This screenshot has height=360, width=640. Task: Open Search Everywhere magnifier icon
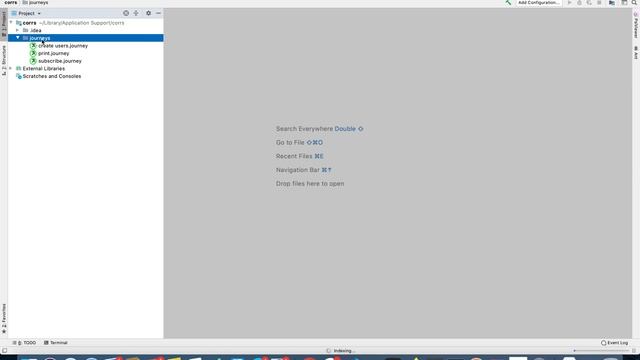pyautogui.click(x=634, y=2)
